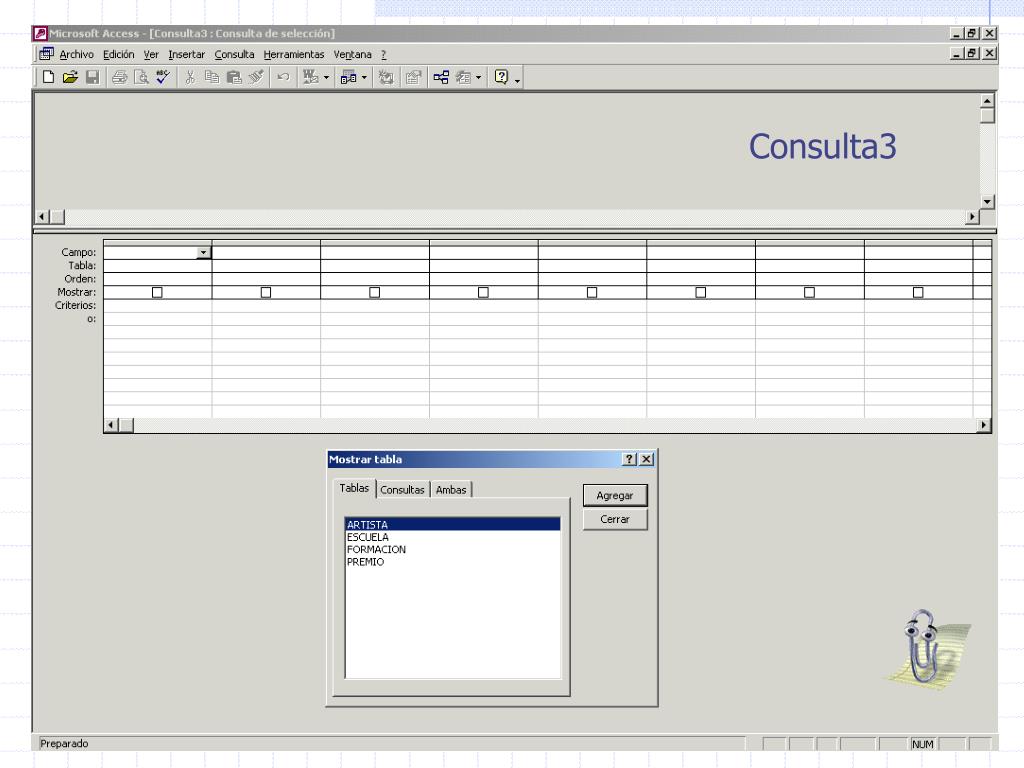Enable the Mostrar checkbox in sixth column
This screenshot has width=1024, height=768.
tap(701, 292)
